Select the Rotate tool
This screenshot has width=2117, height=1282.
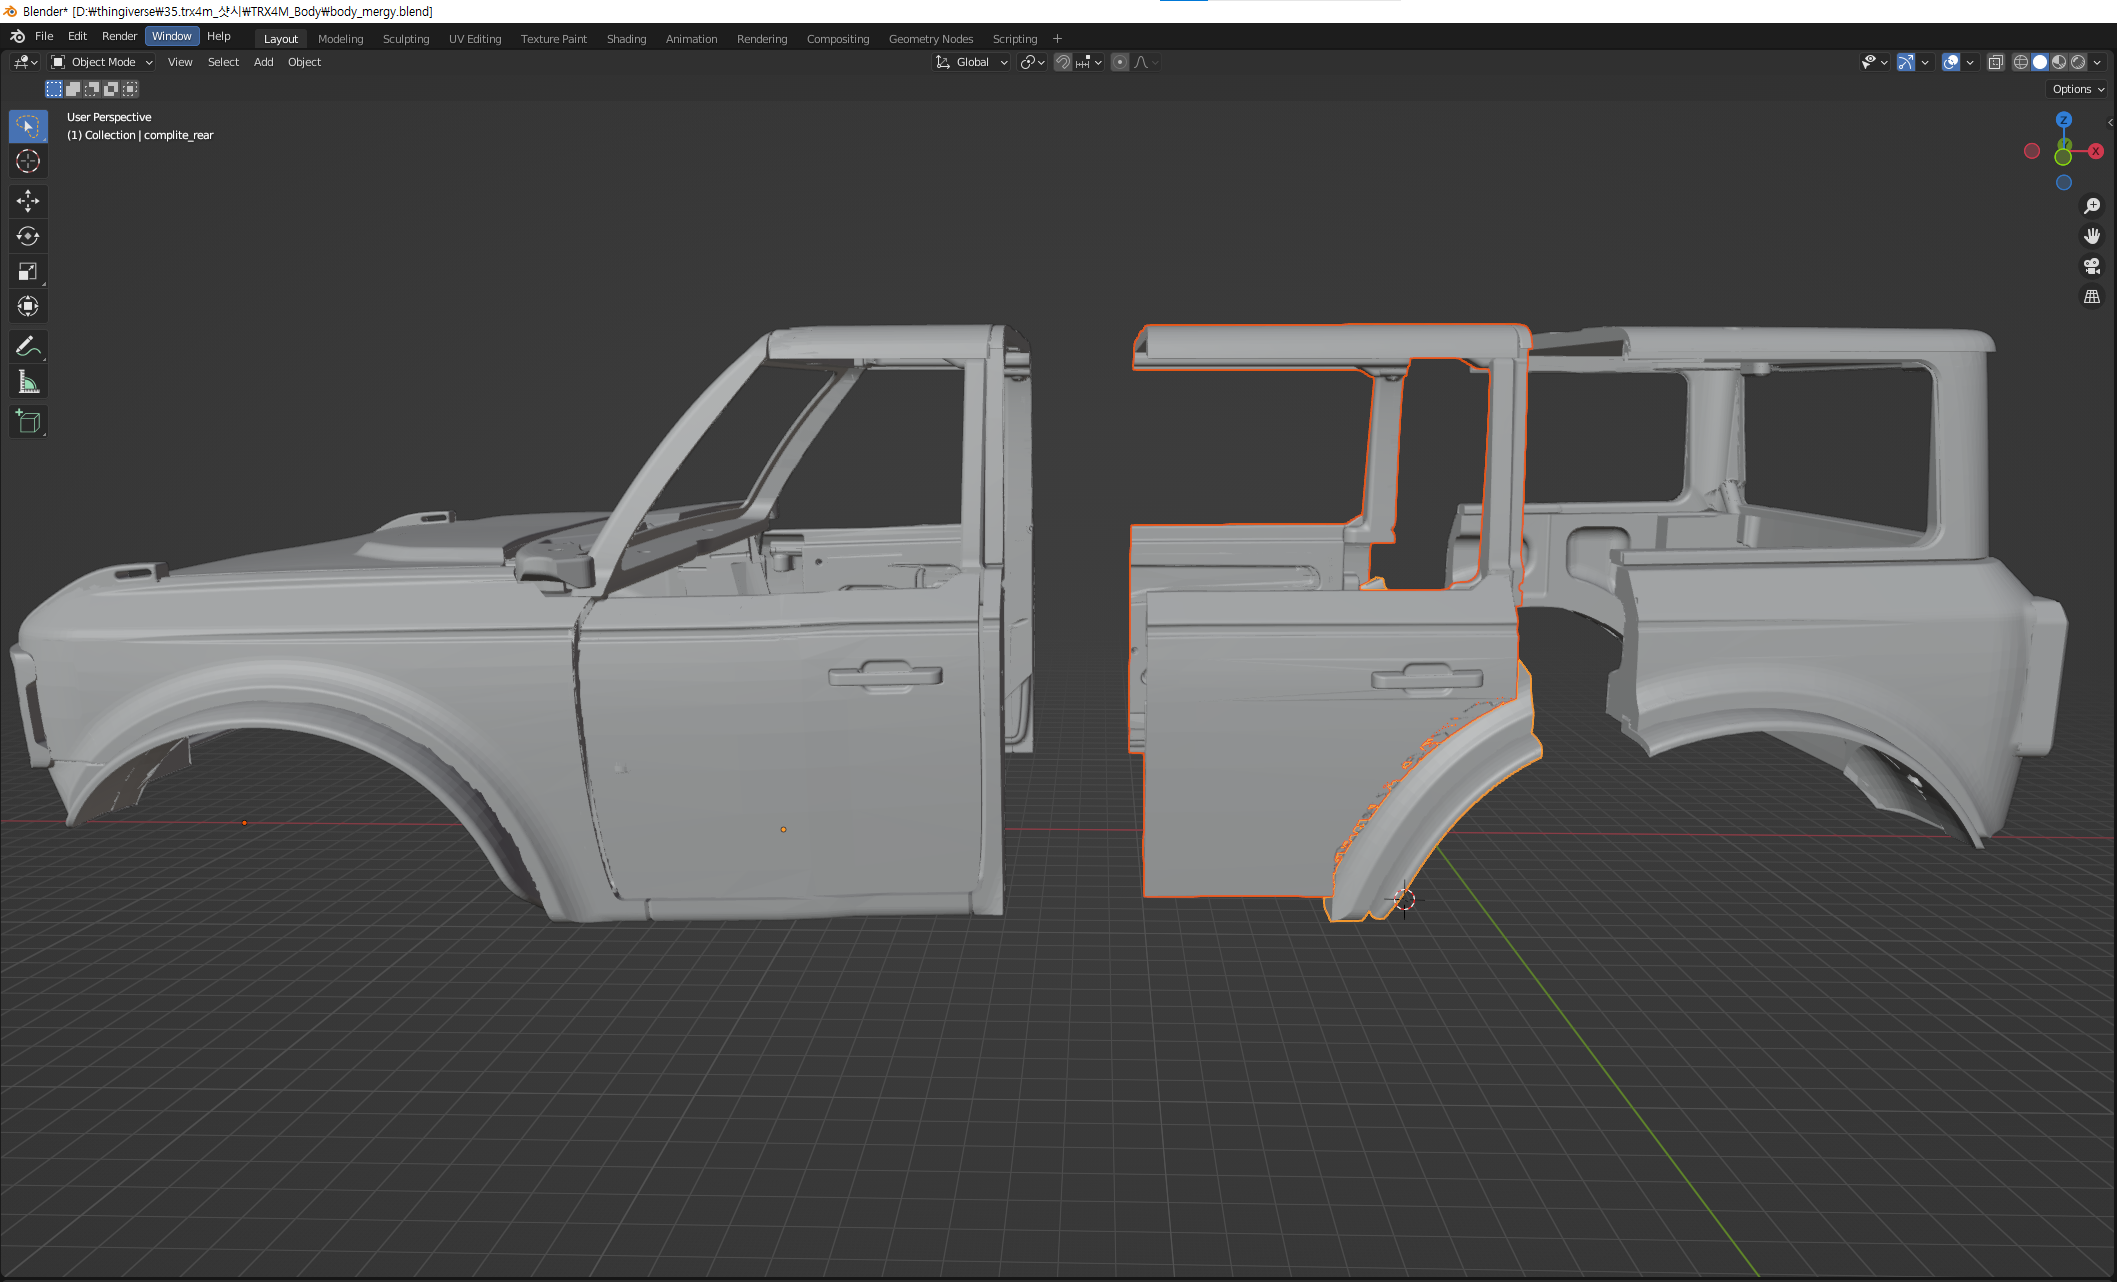click(28, 236)
